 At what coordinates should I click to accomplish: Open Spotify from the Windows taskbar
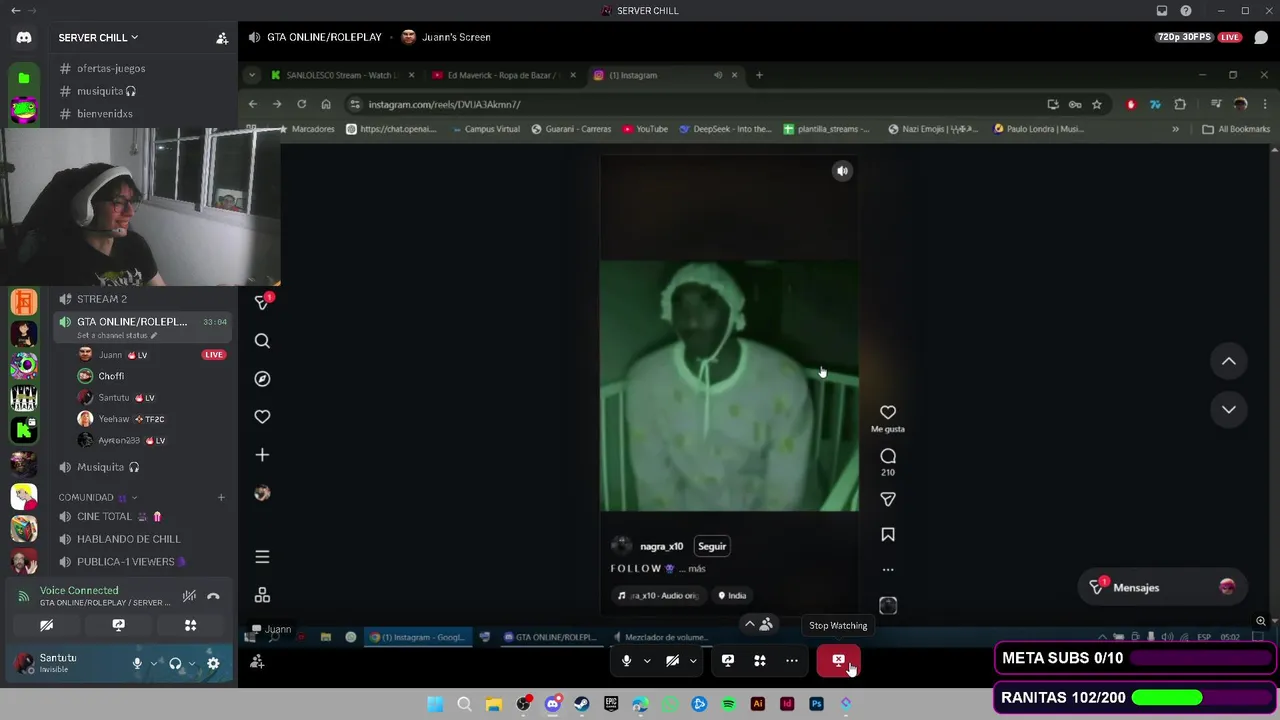tap(728, 704)
